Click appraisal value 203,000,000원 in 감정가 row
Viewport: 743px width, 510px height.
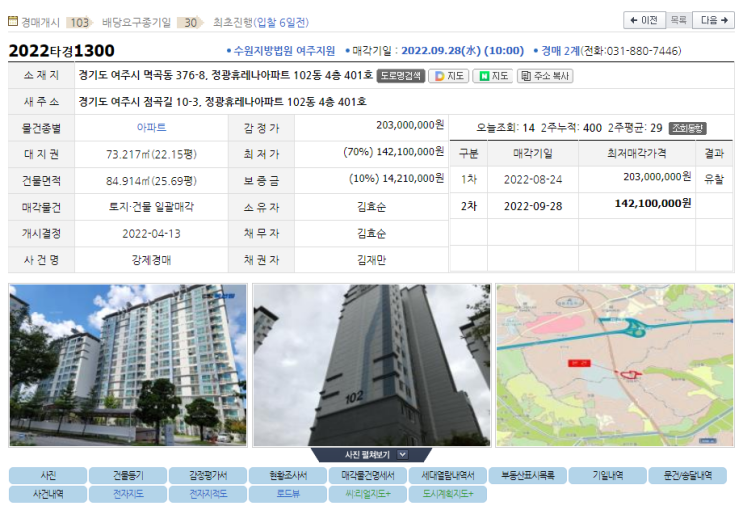point(410,125)
